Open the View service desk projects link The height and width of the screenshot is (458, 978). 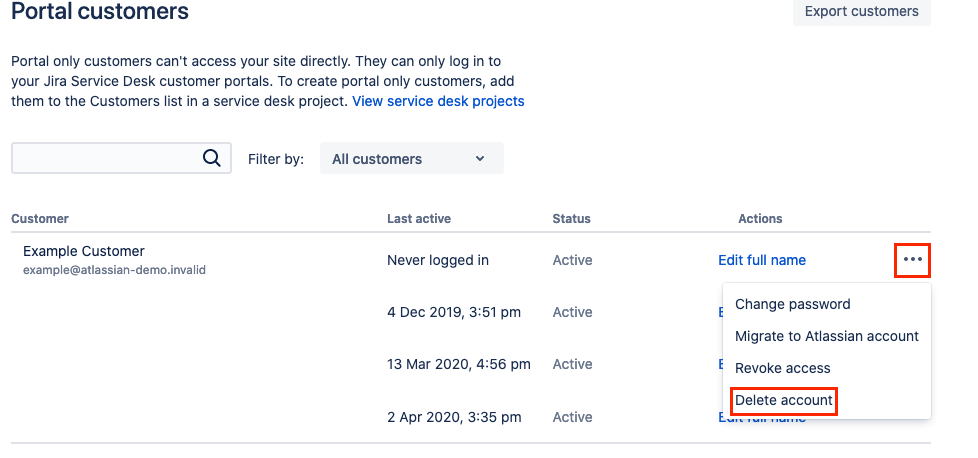click(x=438, y=101)
